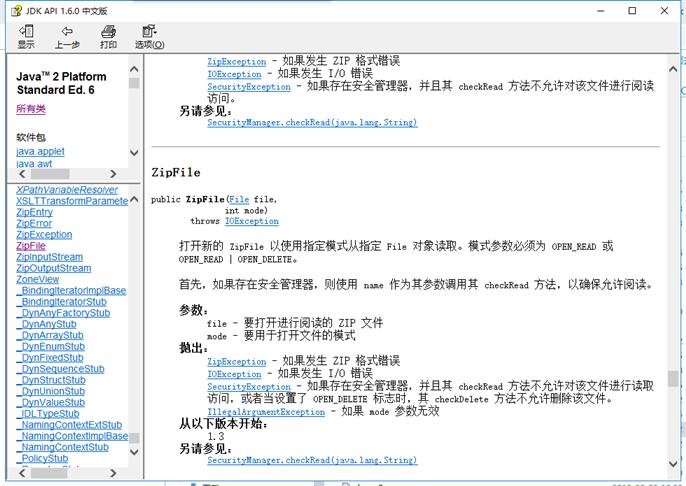Open the _DynStructStub class link

[51, 380]
